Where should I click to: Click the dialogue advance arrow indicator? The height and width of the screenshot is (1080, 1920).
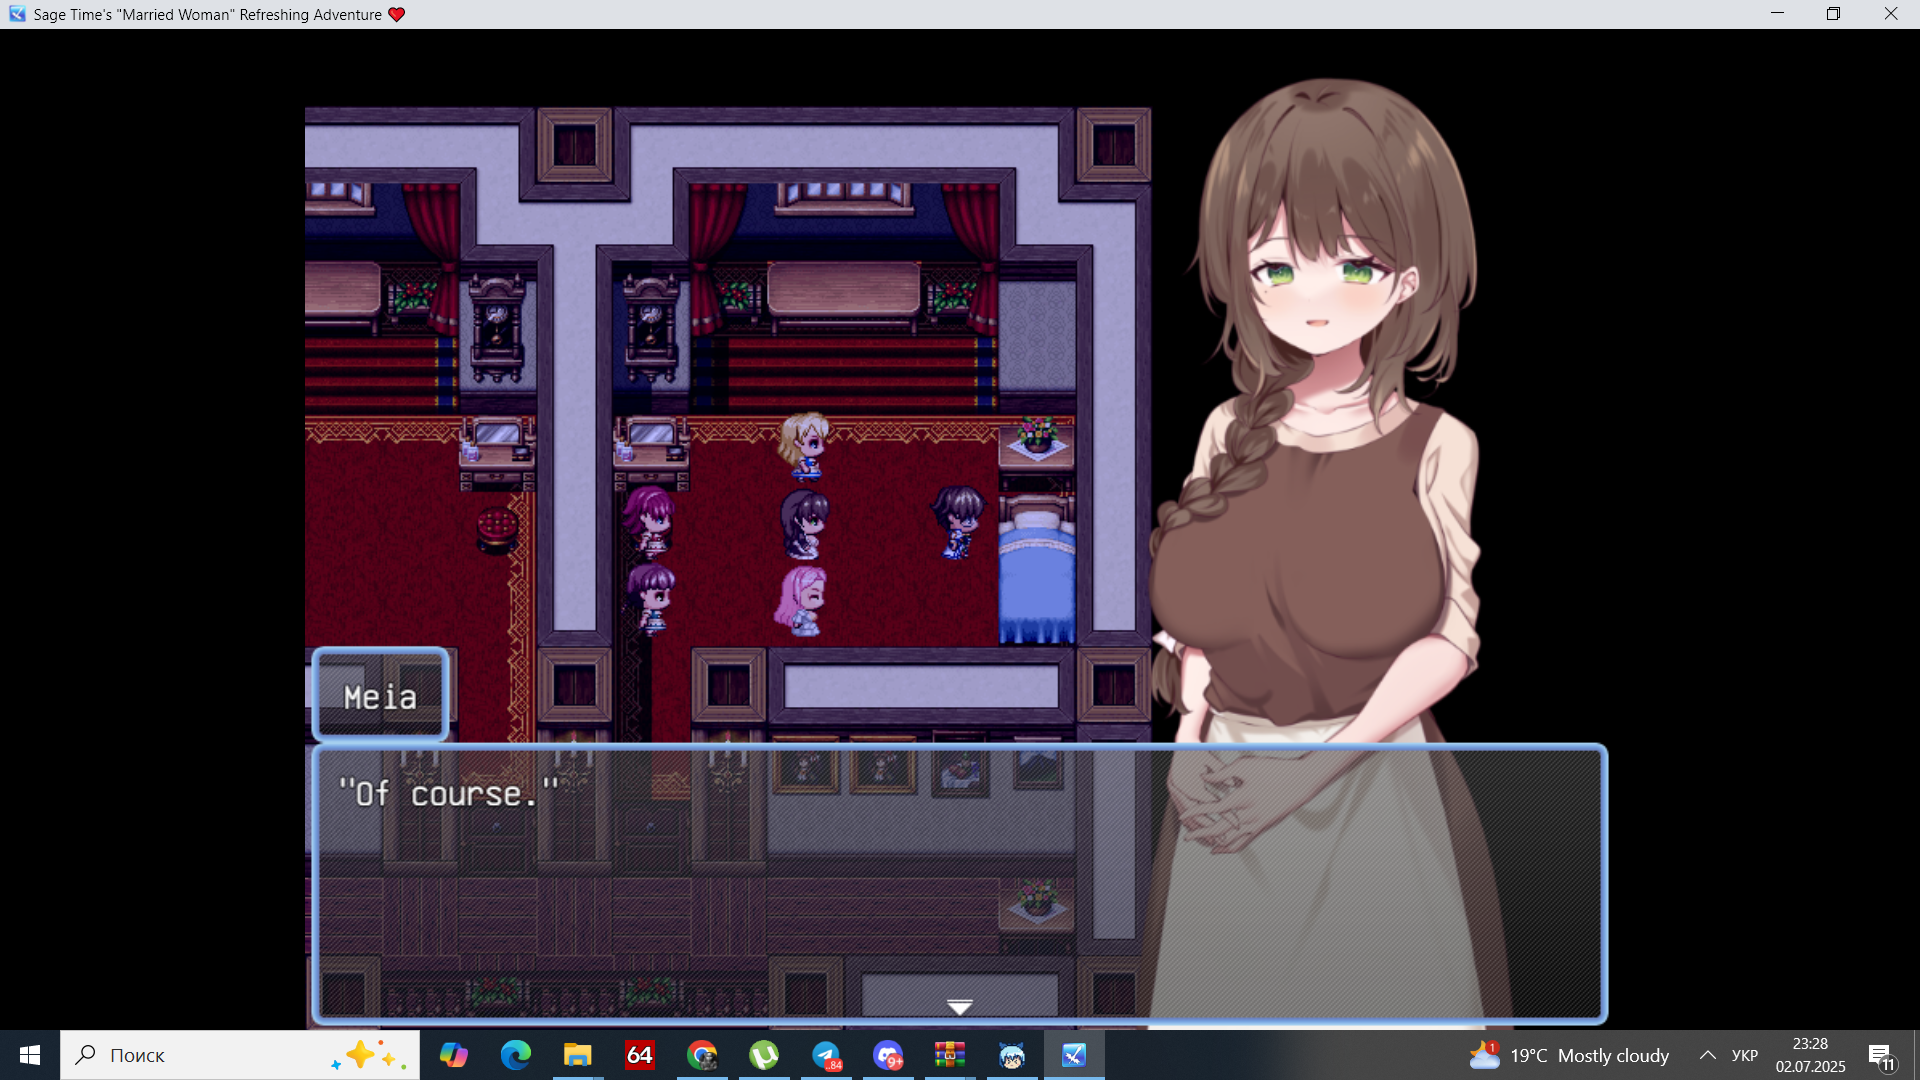click(x=959, y=1006)
